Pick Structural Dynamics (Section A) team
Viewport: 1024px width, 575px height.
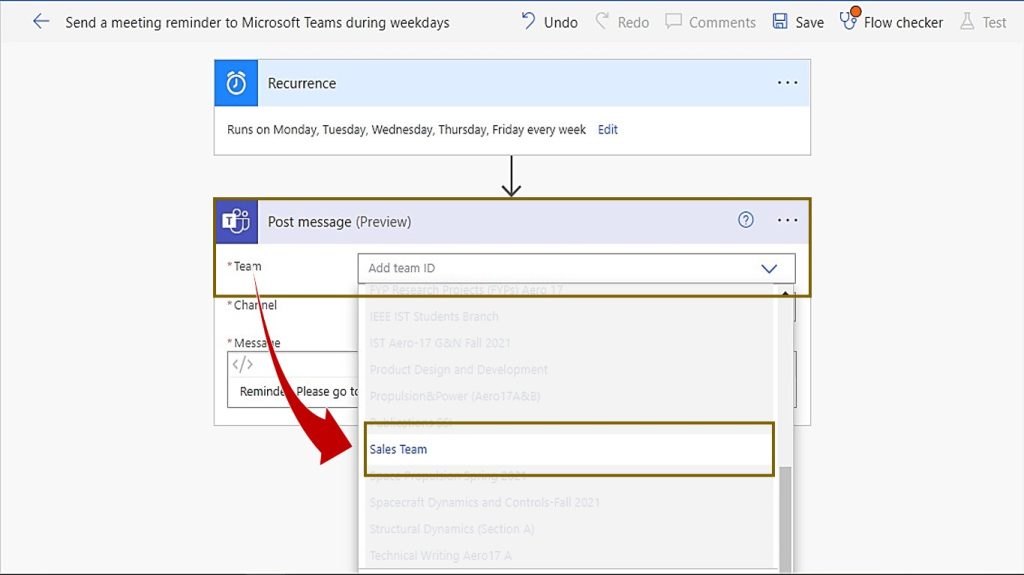click(x=451, y=529)
